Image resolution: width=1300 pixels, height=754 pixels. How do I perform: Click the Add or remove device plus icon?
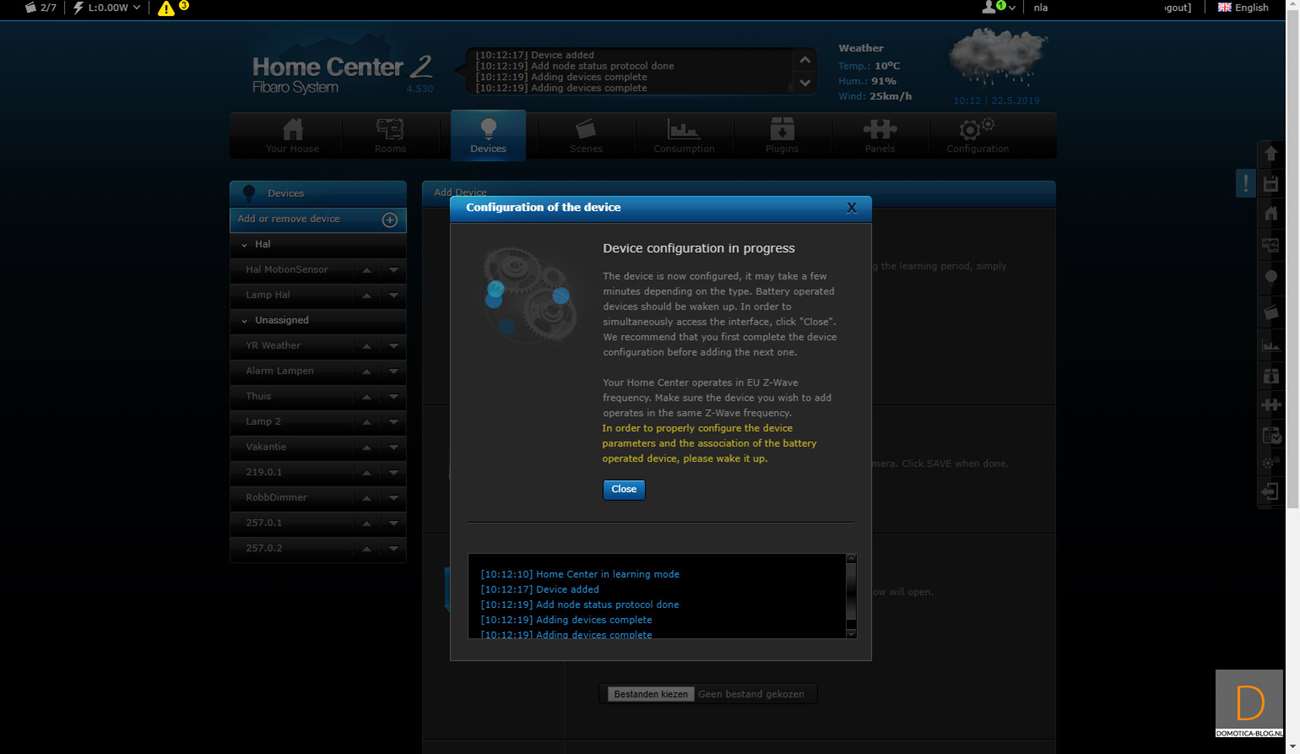pyautogui.click(x=390, y=220)
